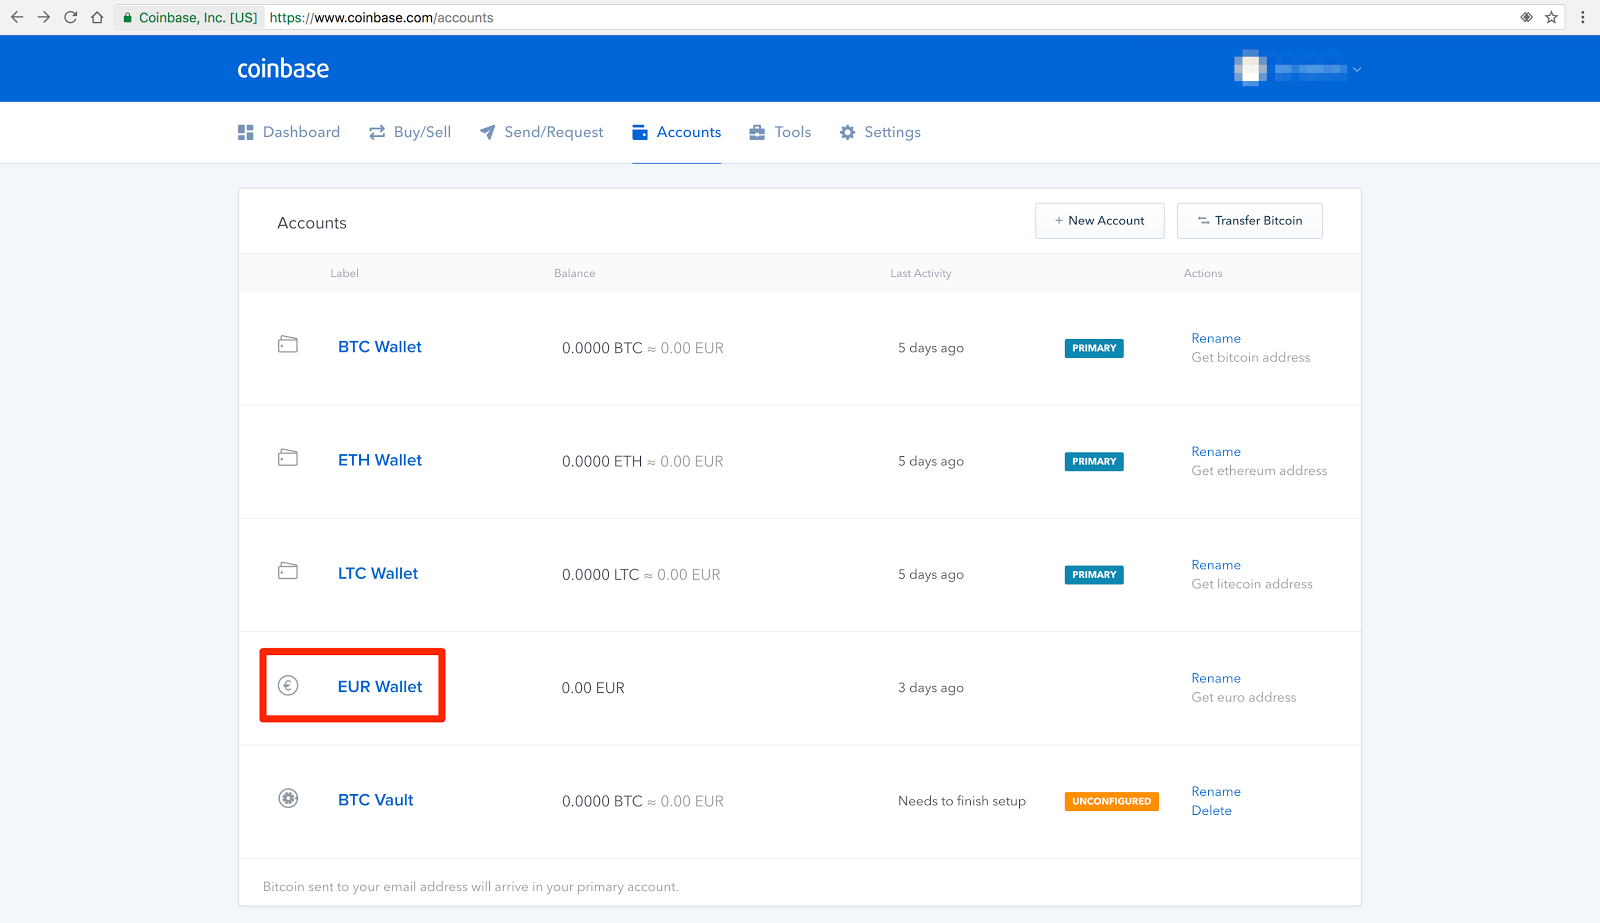Screen dimensions: 1600x923
Task: Go to the Send/Request tab
Action: 541,132
